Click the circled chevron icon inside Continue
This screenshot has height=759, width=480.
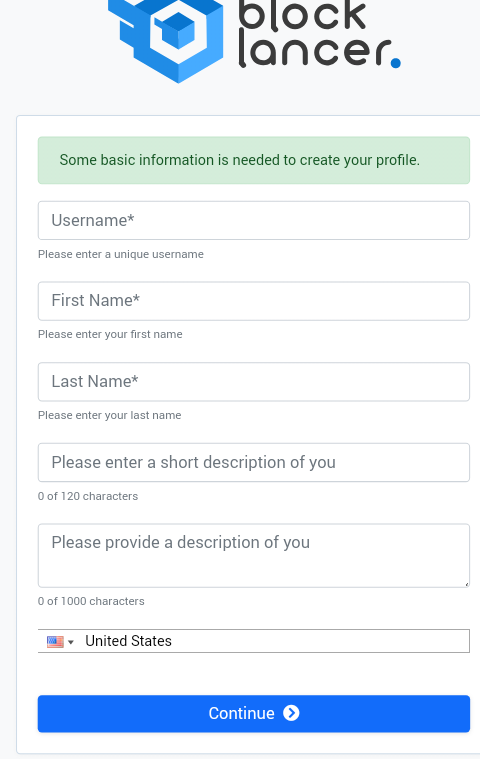[291, 713]
